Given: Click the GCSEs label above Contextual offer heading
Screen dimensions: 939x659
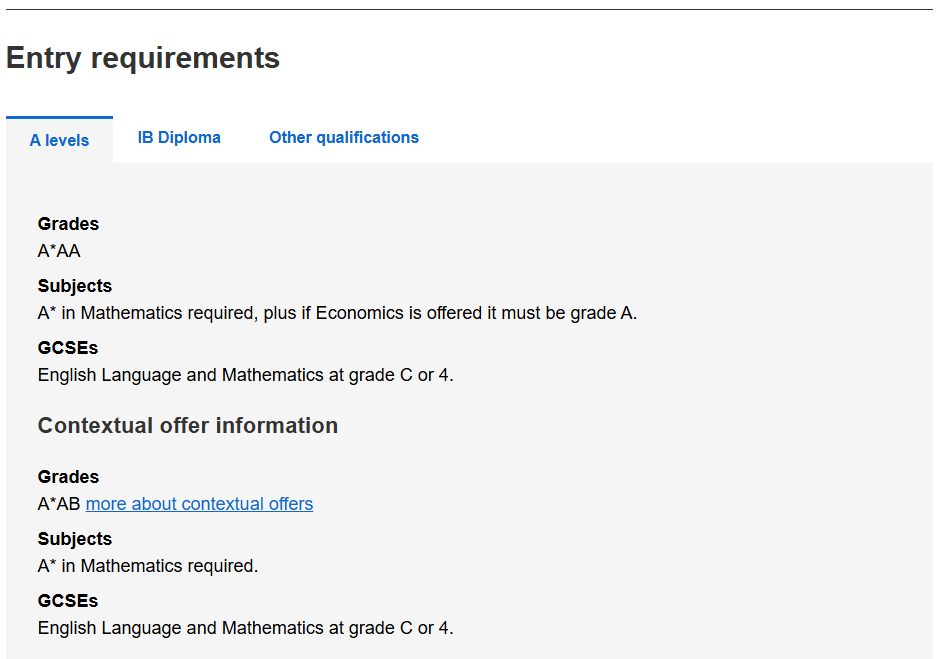Looking at the screenshot, I should pyautogui.click(x=68, y=348).
